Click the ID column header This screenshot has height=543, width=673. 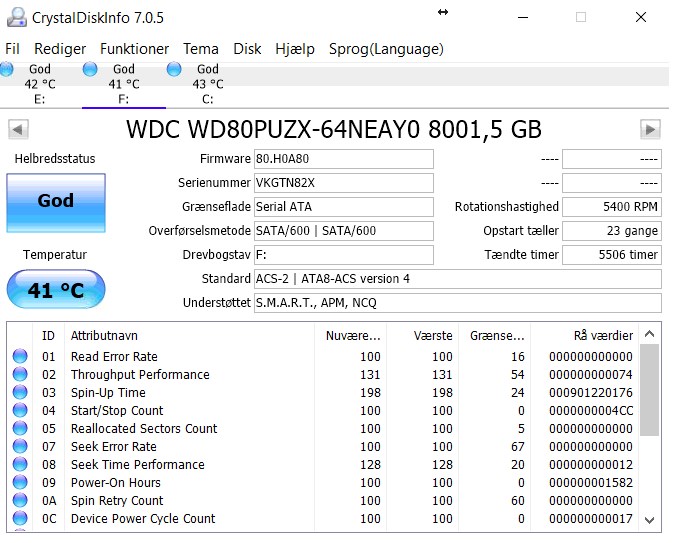point(49,336)
